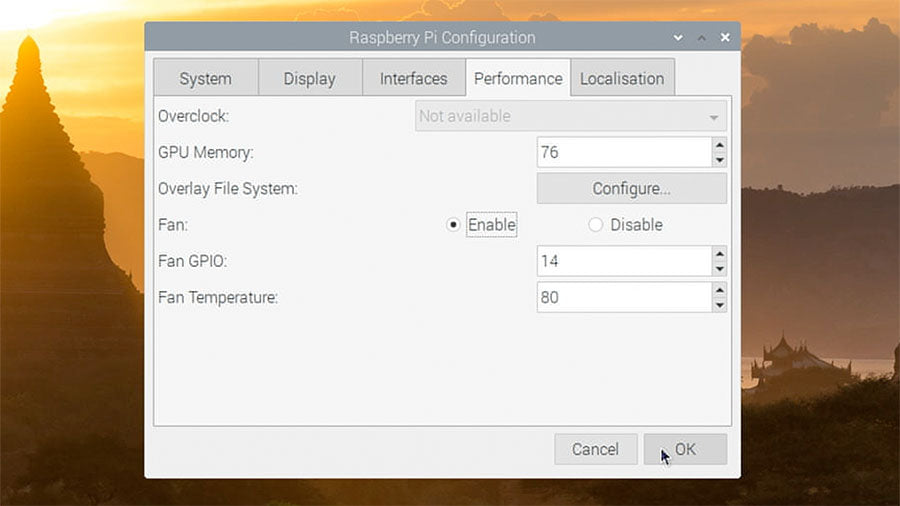Image resolution: width=900 pixels, height=506 pixels.
Task: Click the Overlay File System label
Action: (x=228, y=189)
